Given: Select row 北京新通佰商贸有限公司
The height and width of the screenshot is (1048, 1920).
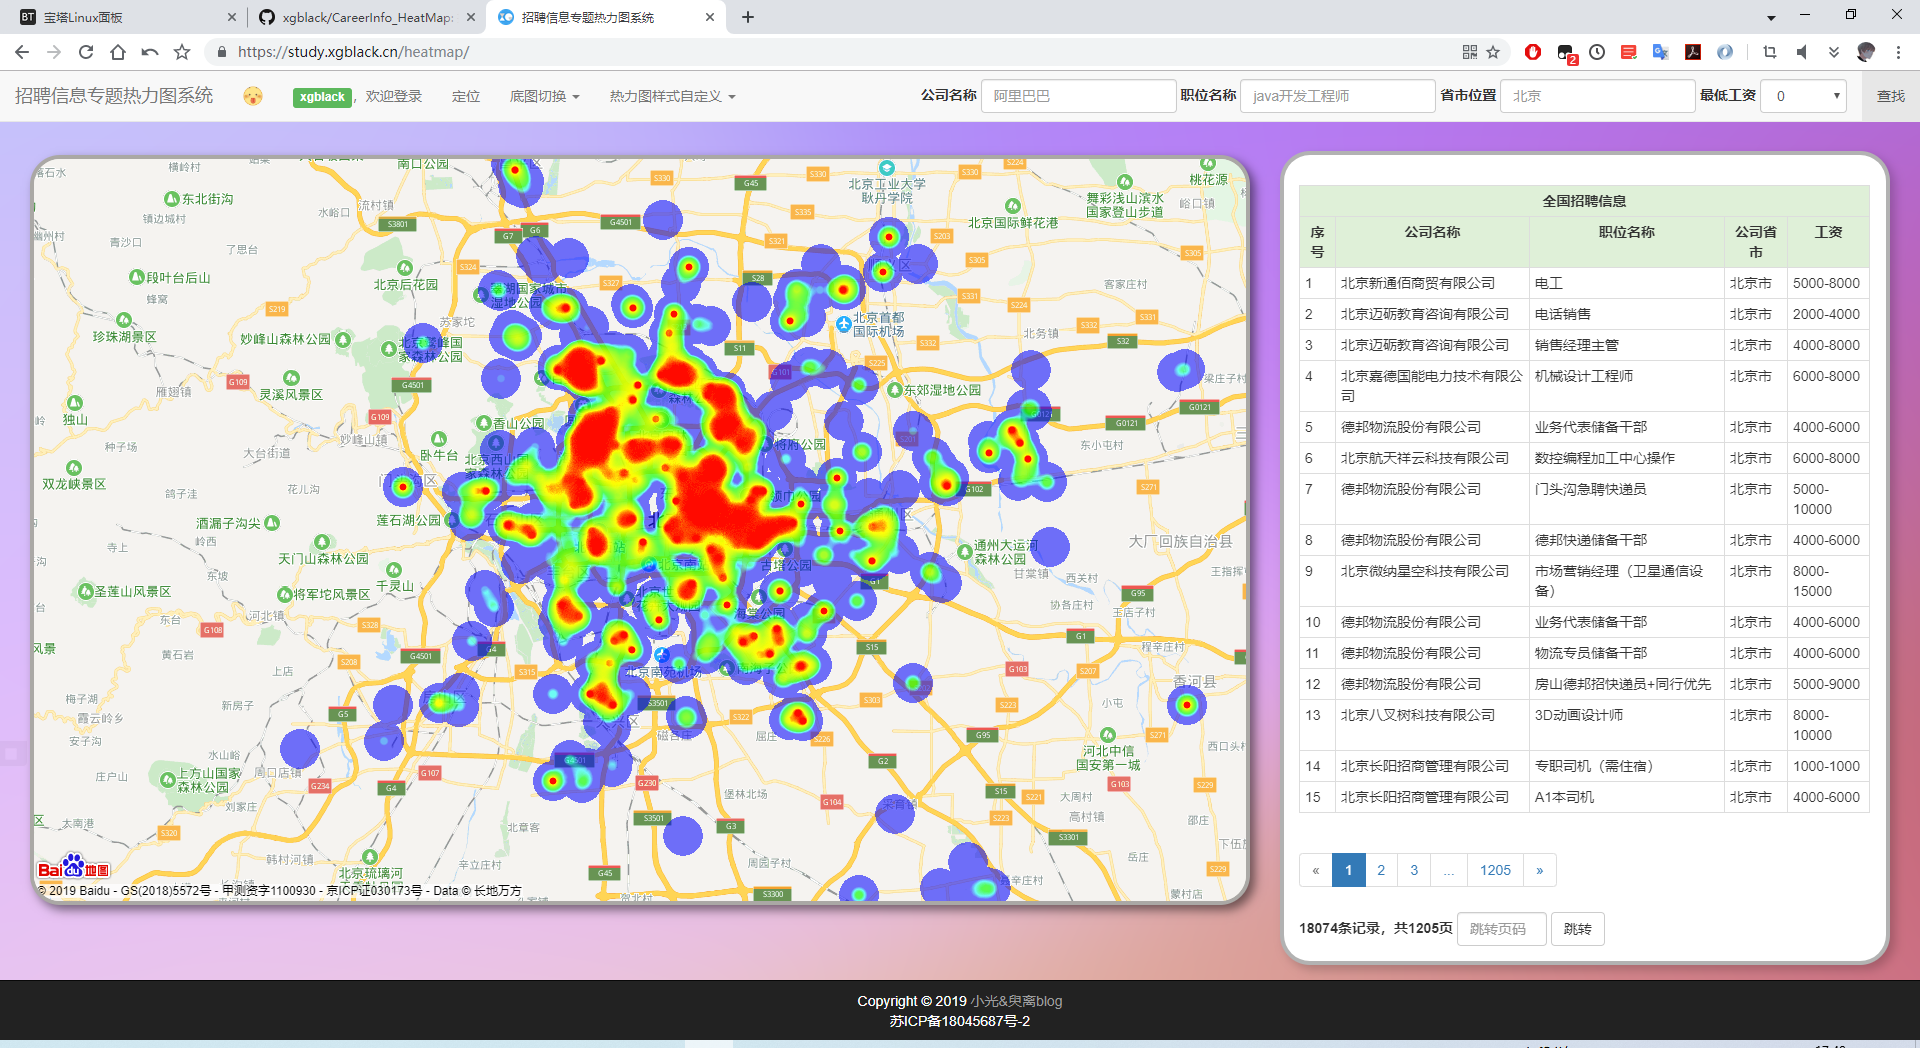Looking at the screenshot, I should (x=1584, y=283).
